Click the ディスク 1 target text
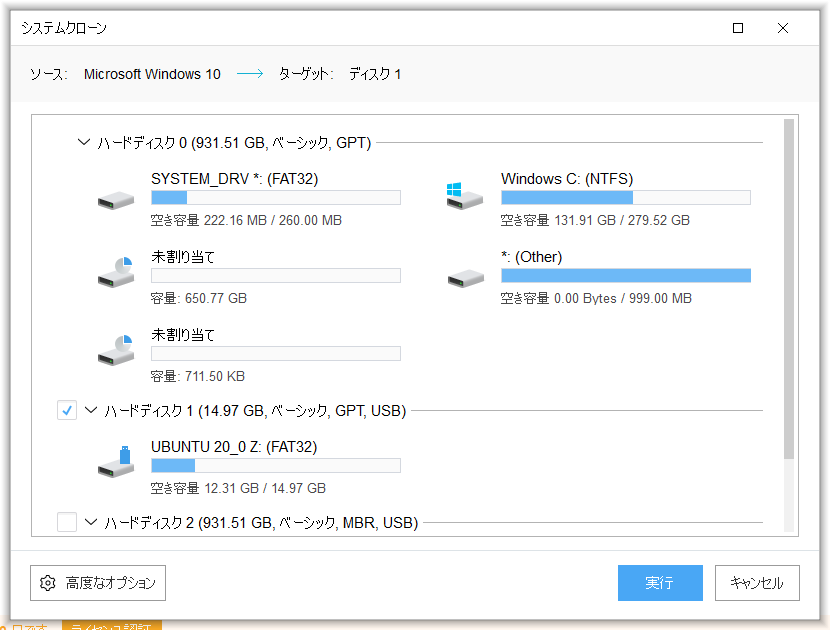This screenshot has width=830, height=630. [x=375, y=74]
